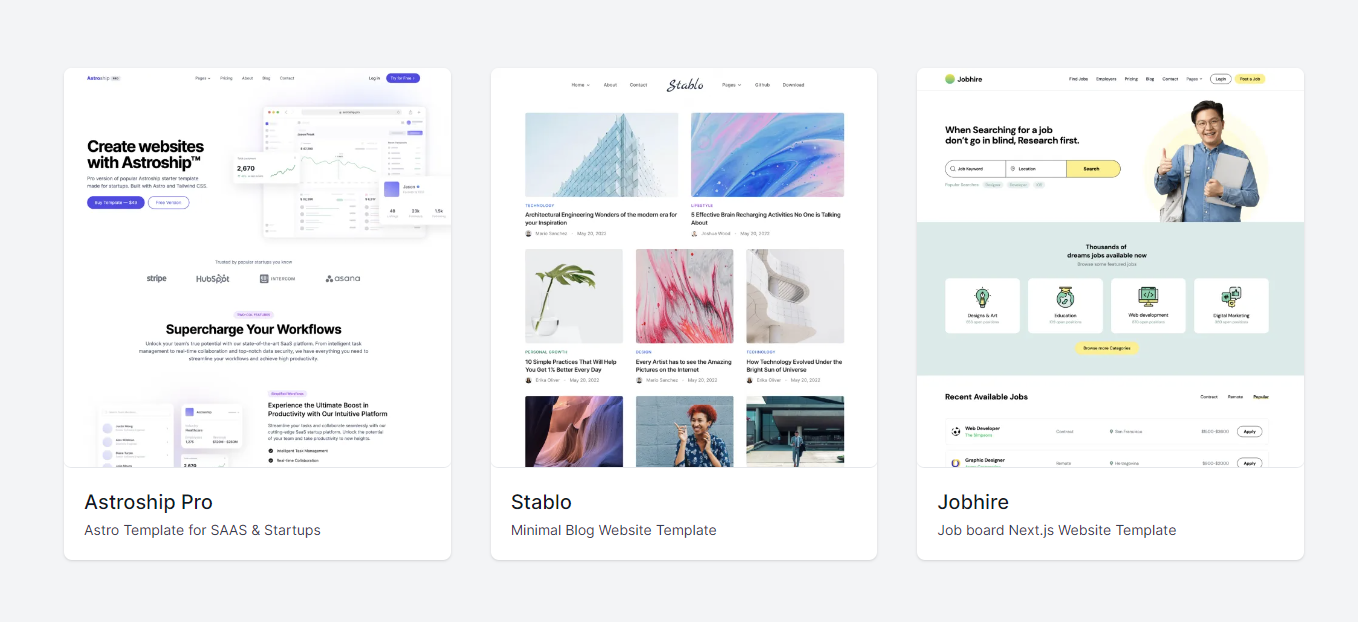Click the Intercom logo

click(x=277, y=278)
